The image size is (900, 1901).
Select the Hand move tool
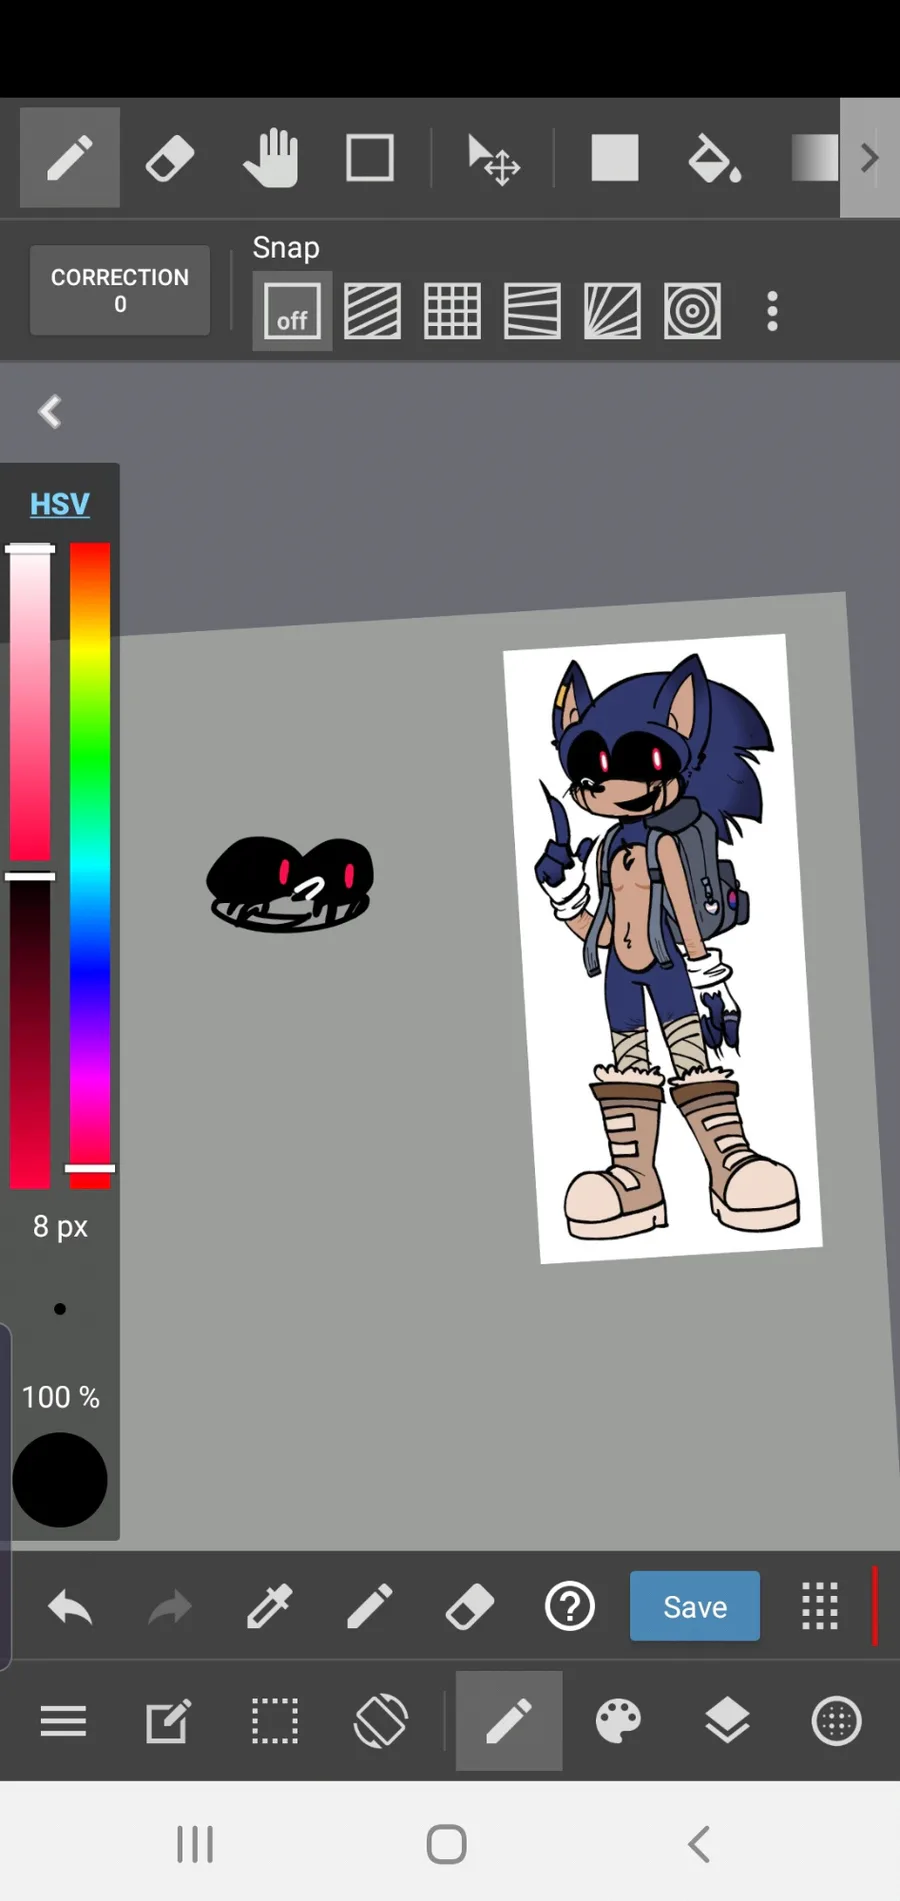tap(270, 158)
